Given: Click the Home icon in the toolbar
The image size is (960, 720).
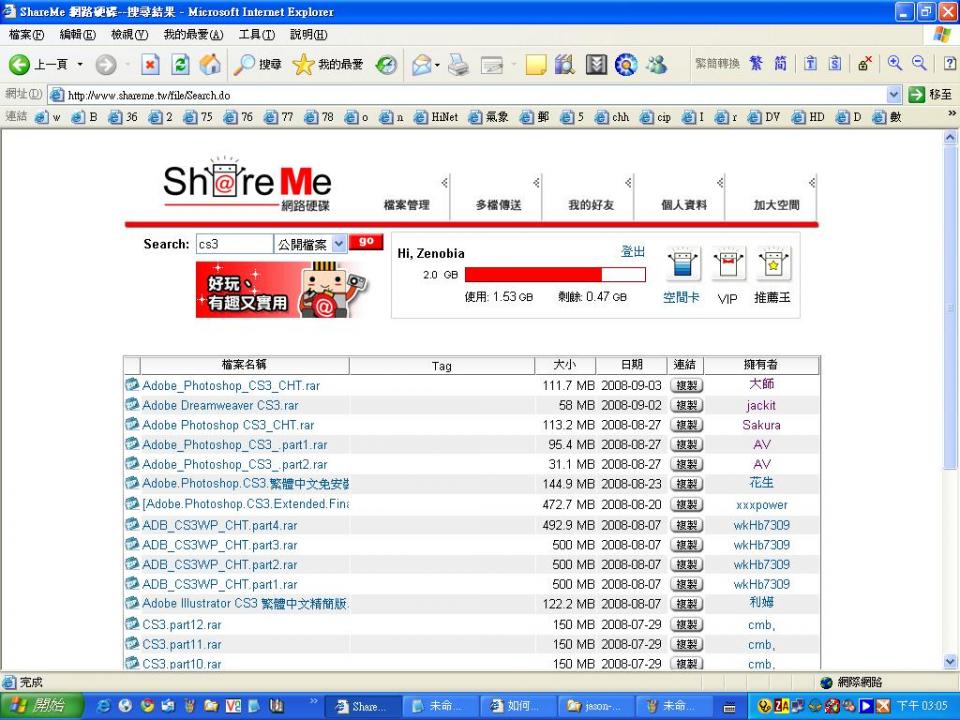Looking at the screenshot, I should pos(209,64).
